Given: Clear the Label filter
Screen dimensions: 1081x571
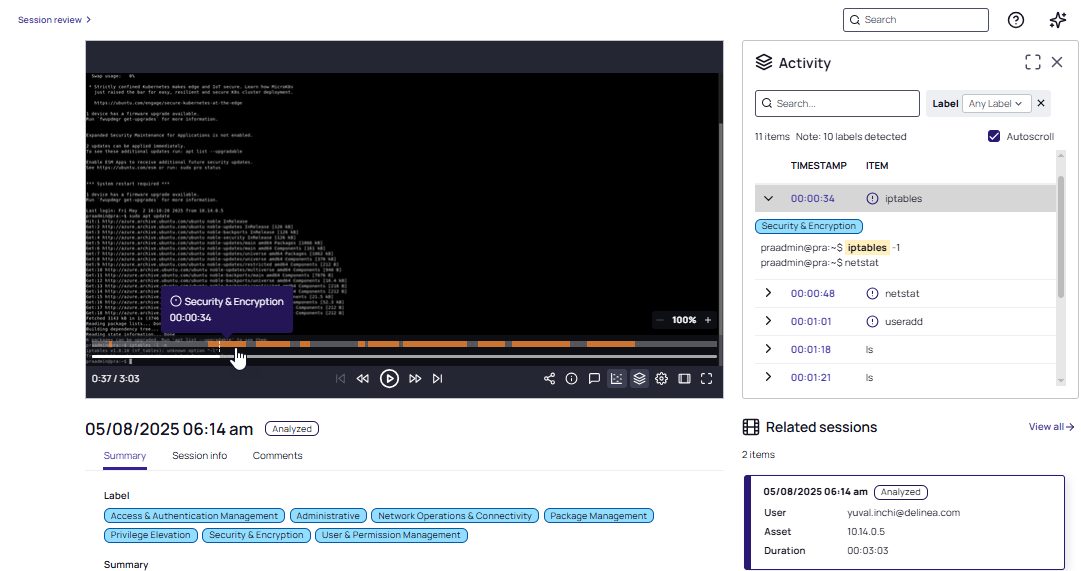Looking at the screenshot, I should [1041, 103].
